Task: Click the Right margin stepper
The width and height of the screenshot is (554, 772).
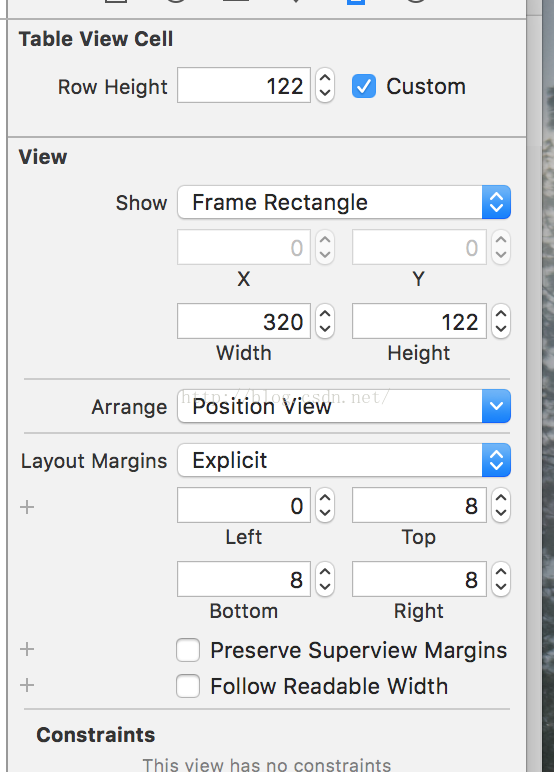Action: coord(501,579)
